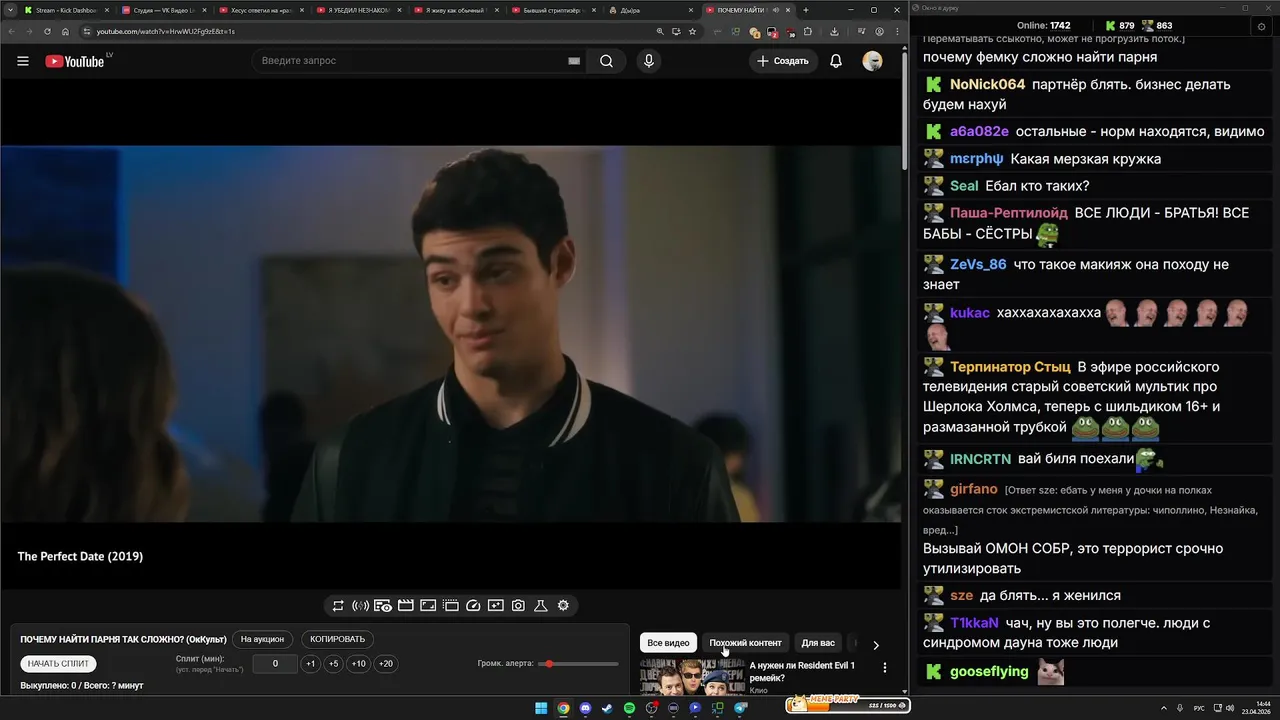Image resolution: width=1280 pixels, height=720 pixels.
Task: Click the НАЧАТЬ СПЛИТ button
Action: 58,663
